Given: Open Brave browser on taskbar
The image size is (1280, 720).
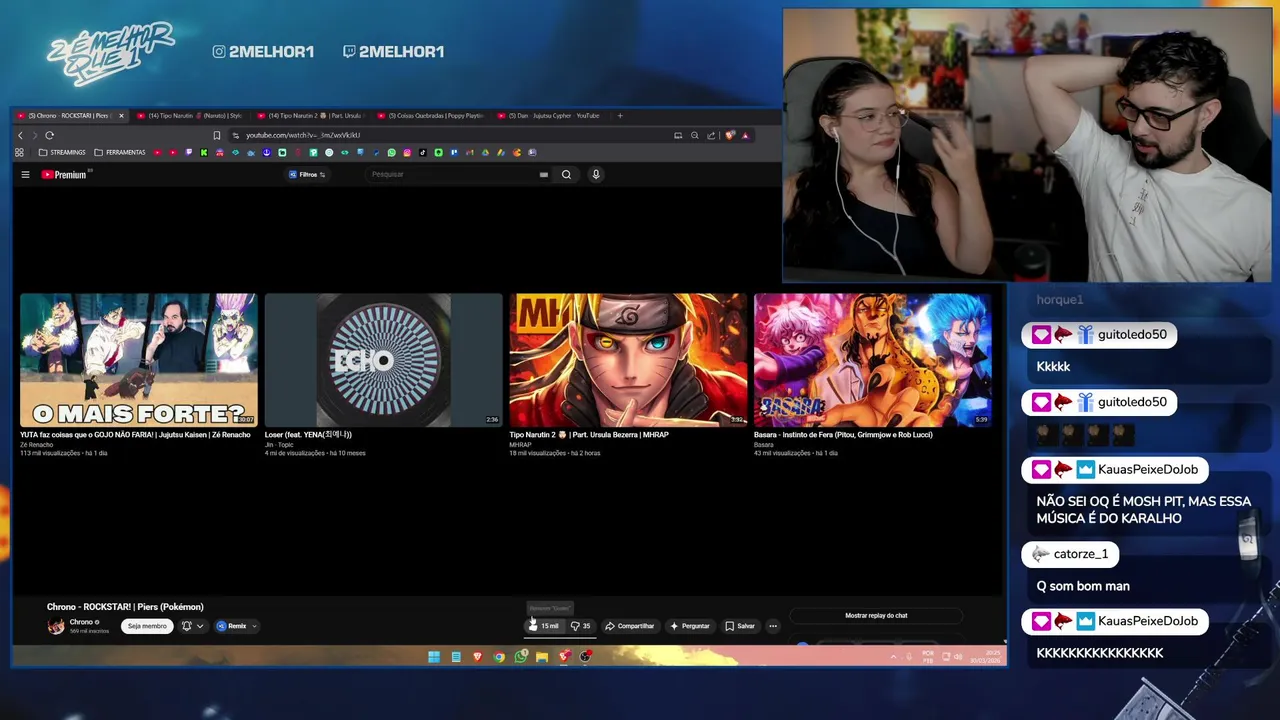Looking at the screenshot, I should [478, 657].
